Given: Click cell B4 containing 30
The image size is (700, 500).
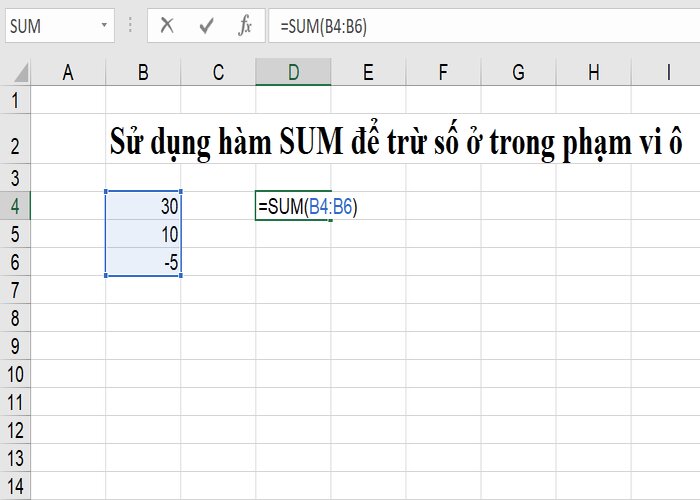Looking at the screenshot, I should point(143,206).
